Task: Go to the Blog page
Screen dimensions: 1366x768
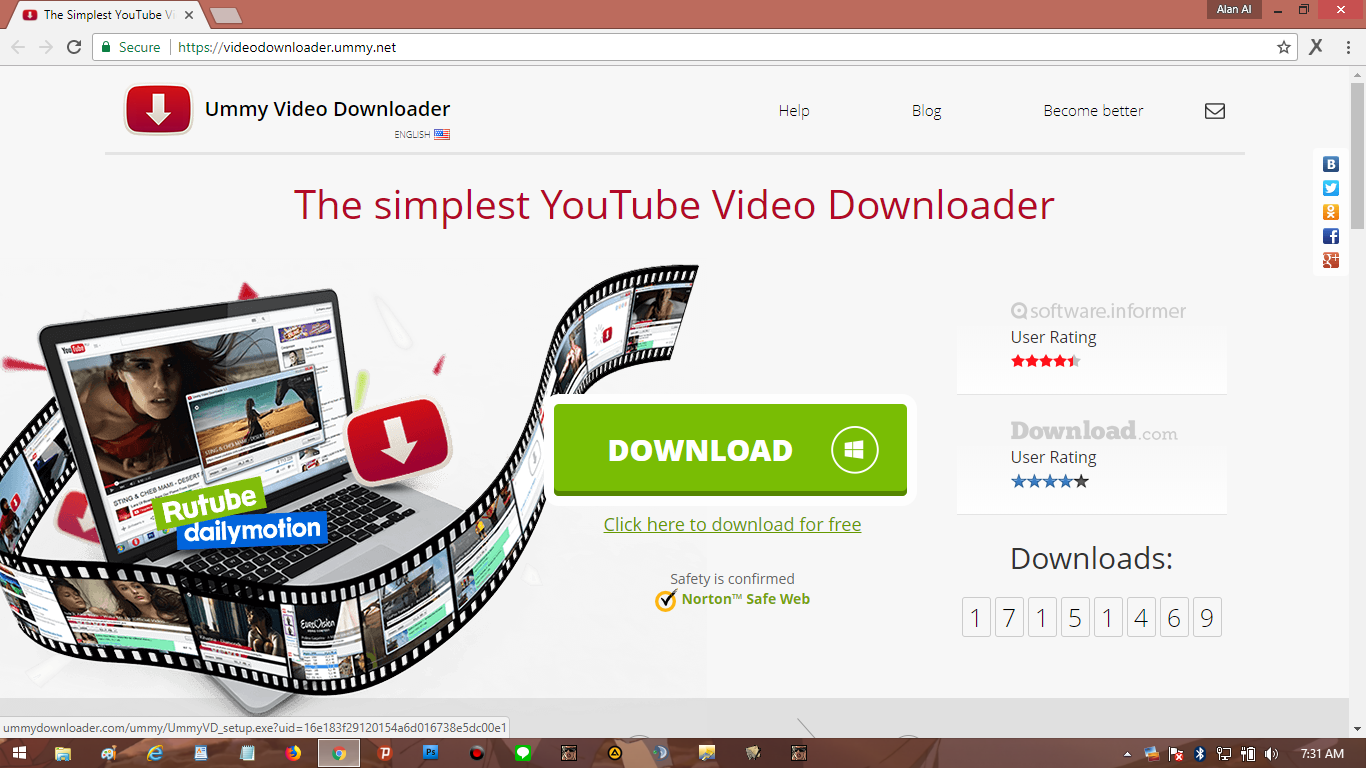Action: pyautogui.click(x=927, y=111)
